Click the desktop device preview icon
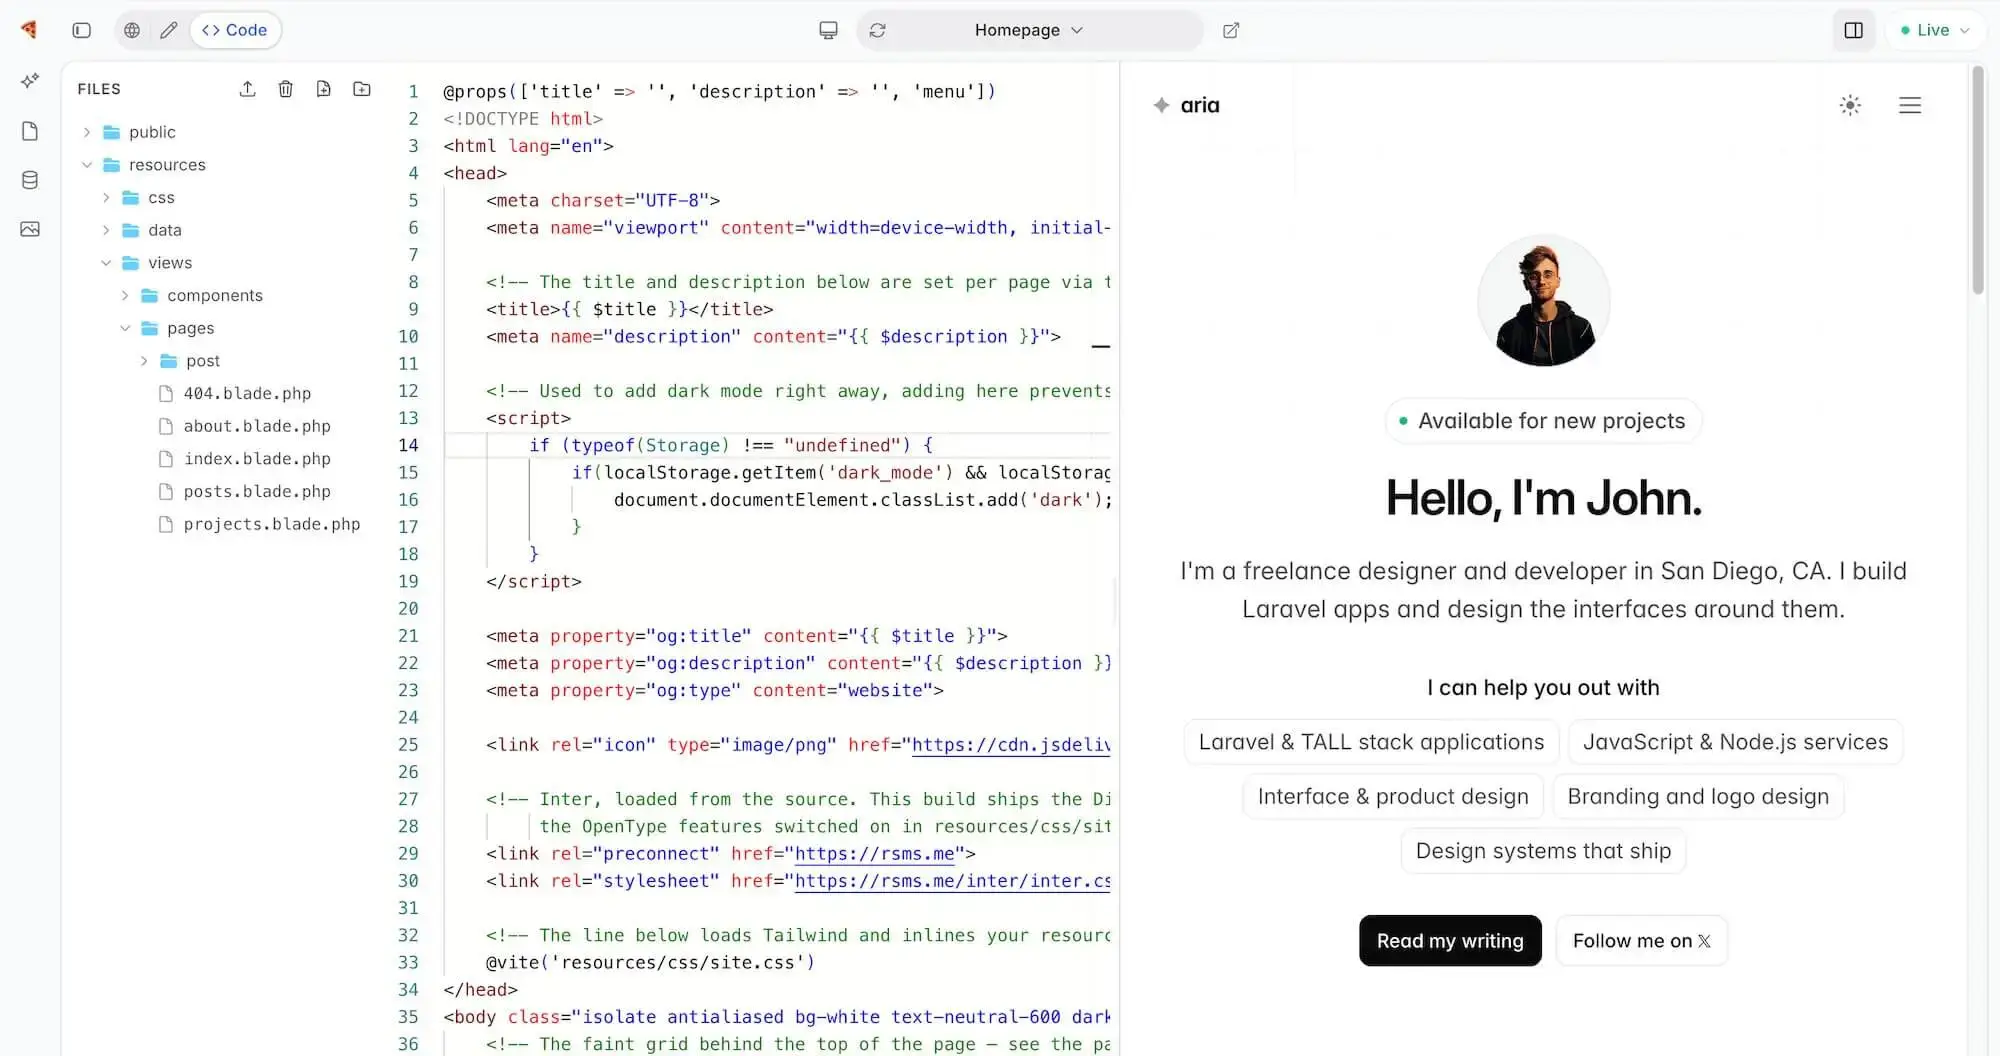 (x=828, y=30)
